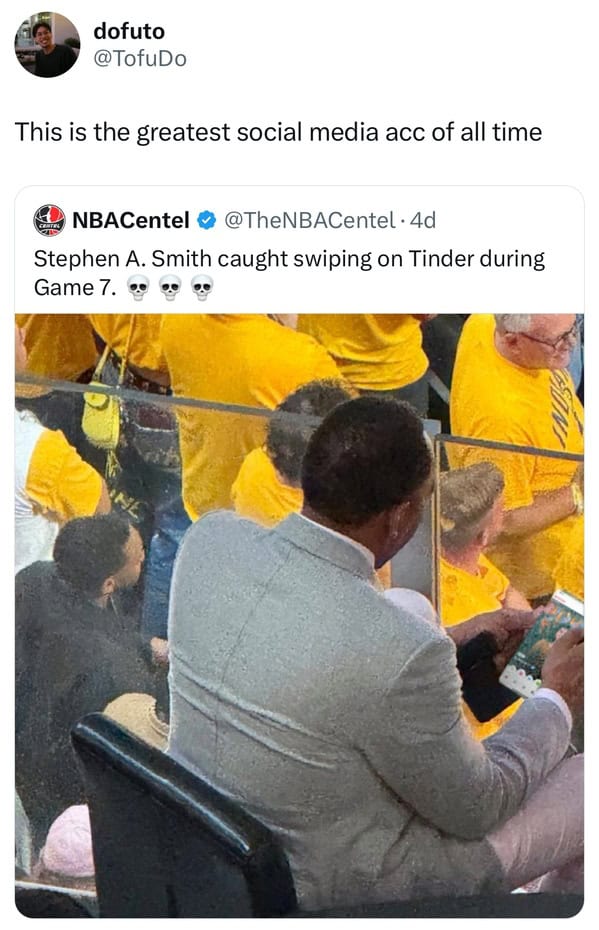The width and height of the screenshot is (599, 930).
Task: Click the yellow handbag in the photo
Action: click(102, 418)
